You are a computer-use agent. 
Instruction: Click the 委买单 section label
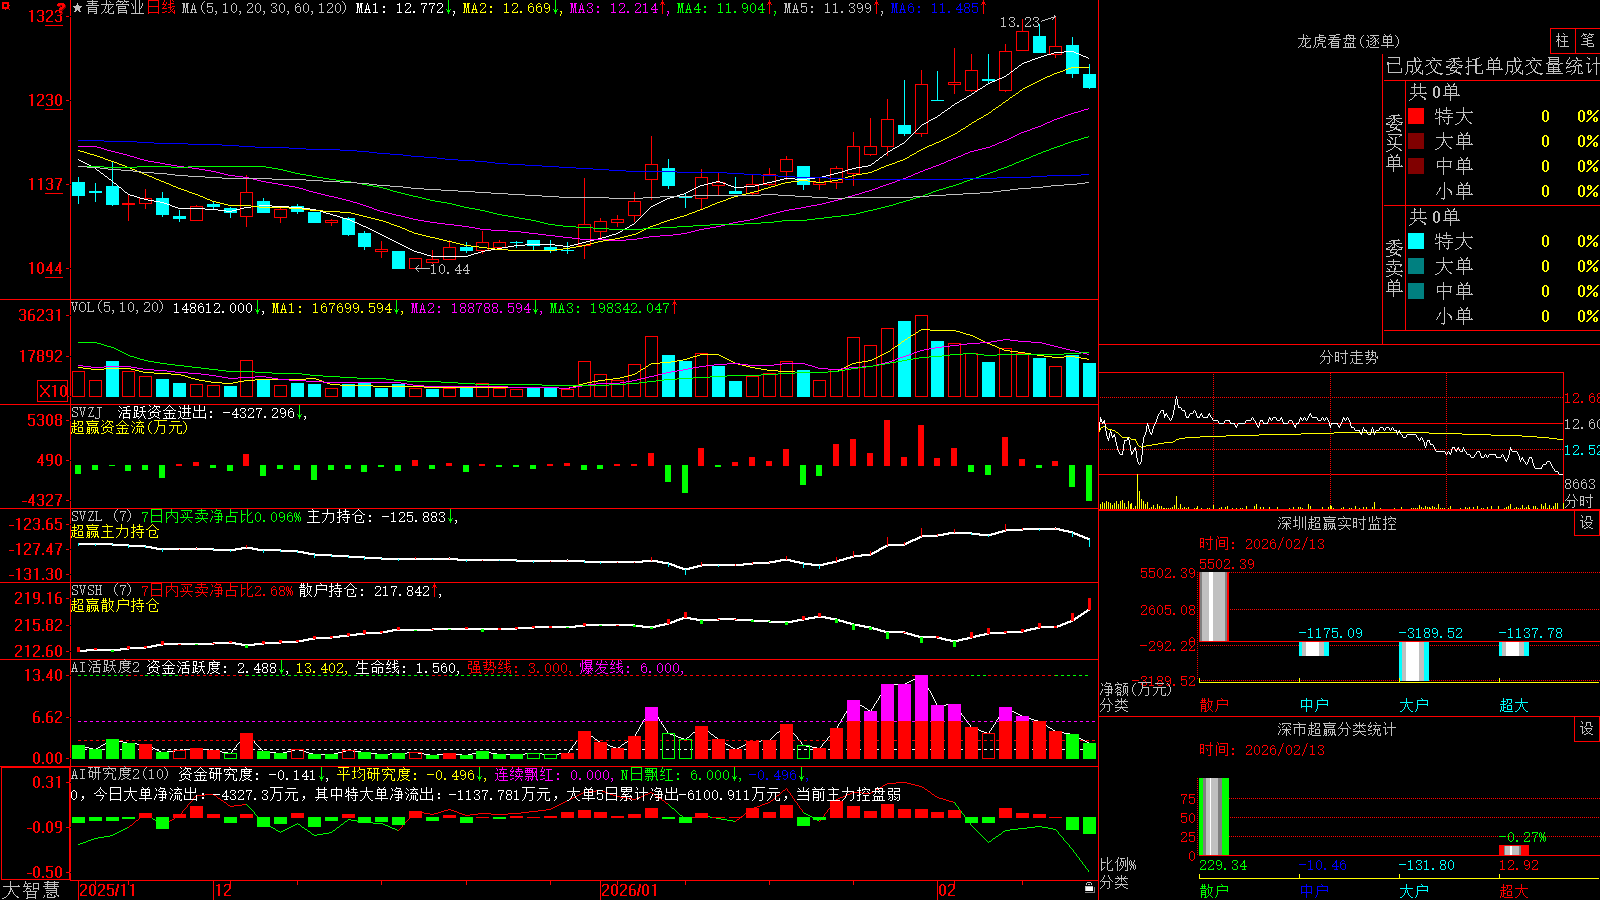[1394, 142]
